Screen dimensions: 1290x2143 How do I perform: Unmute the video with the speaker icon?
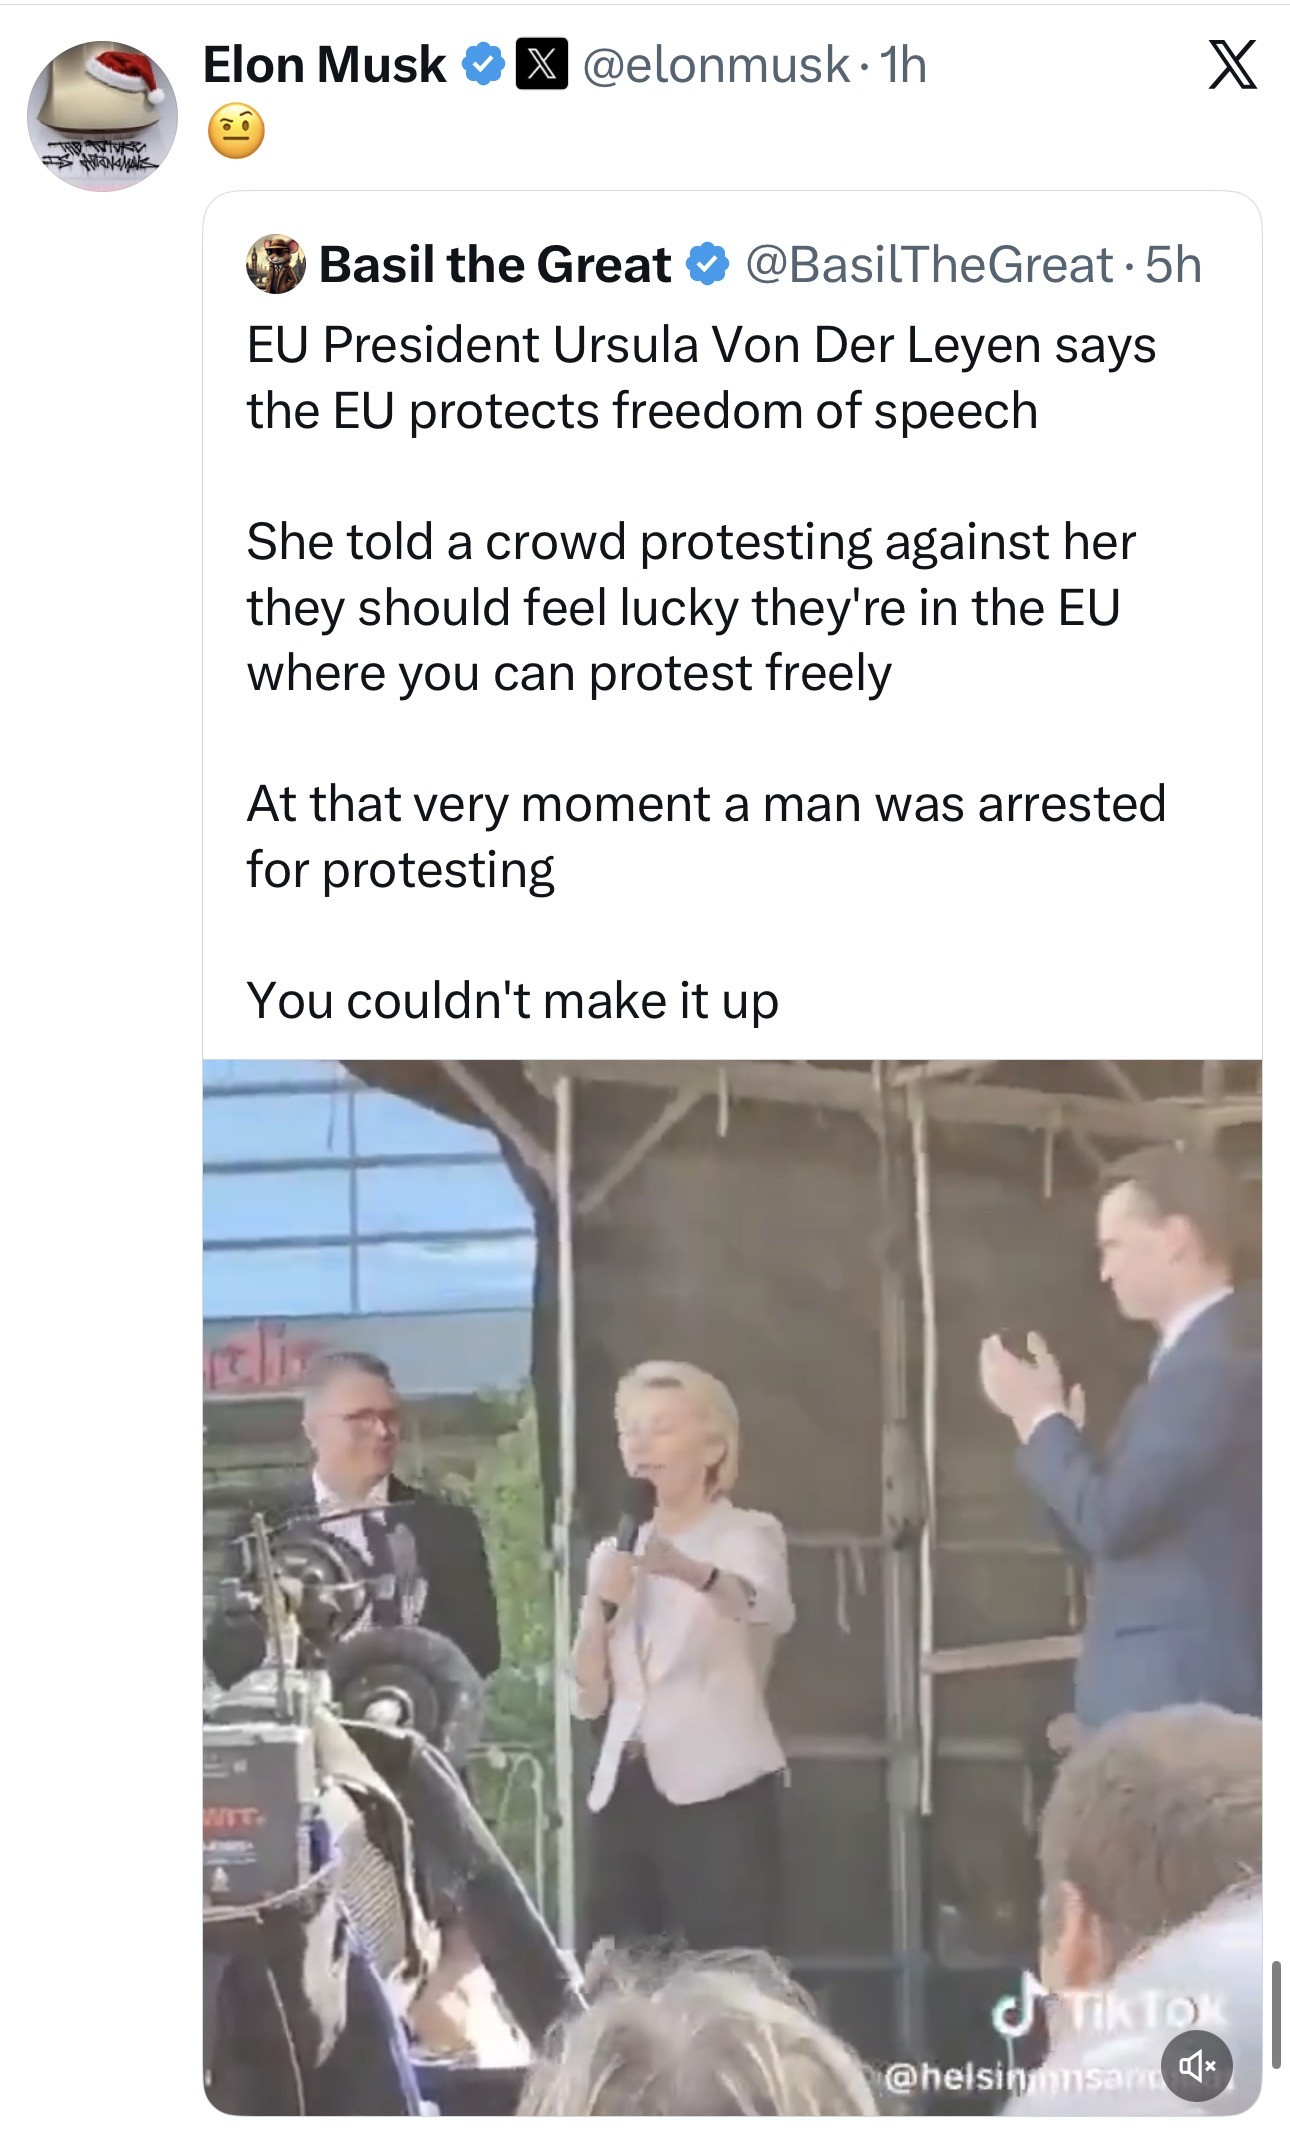1196,2064
